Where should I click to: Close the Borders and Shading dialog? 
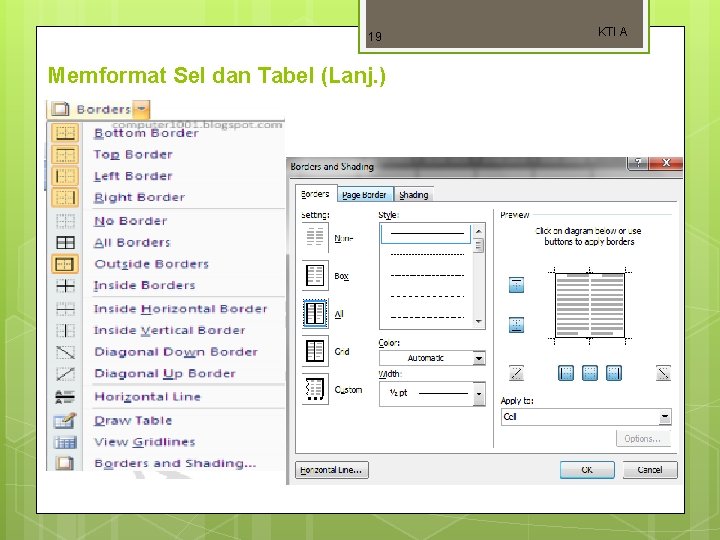click(x=666, y=163)
